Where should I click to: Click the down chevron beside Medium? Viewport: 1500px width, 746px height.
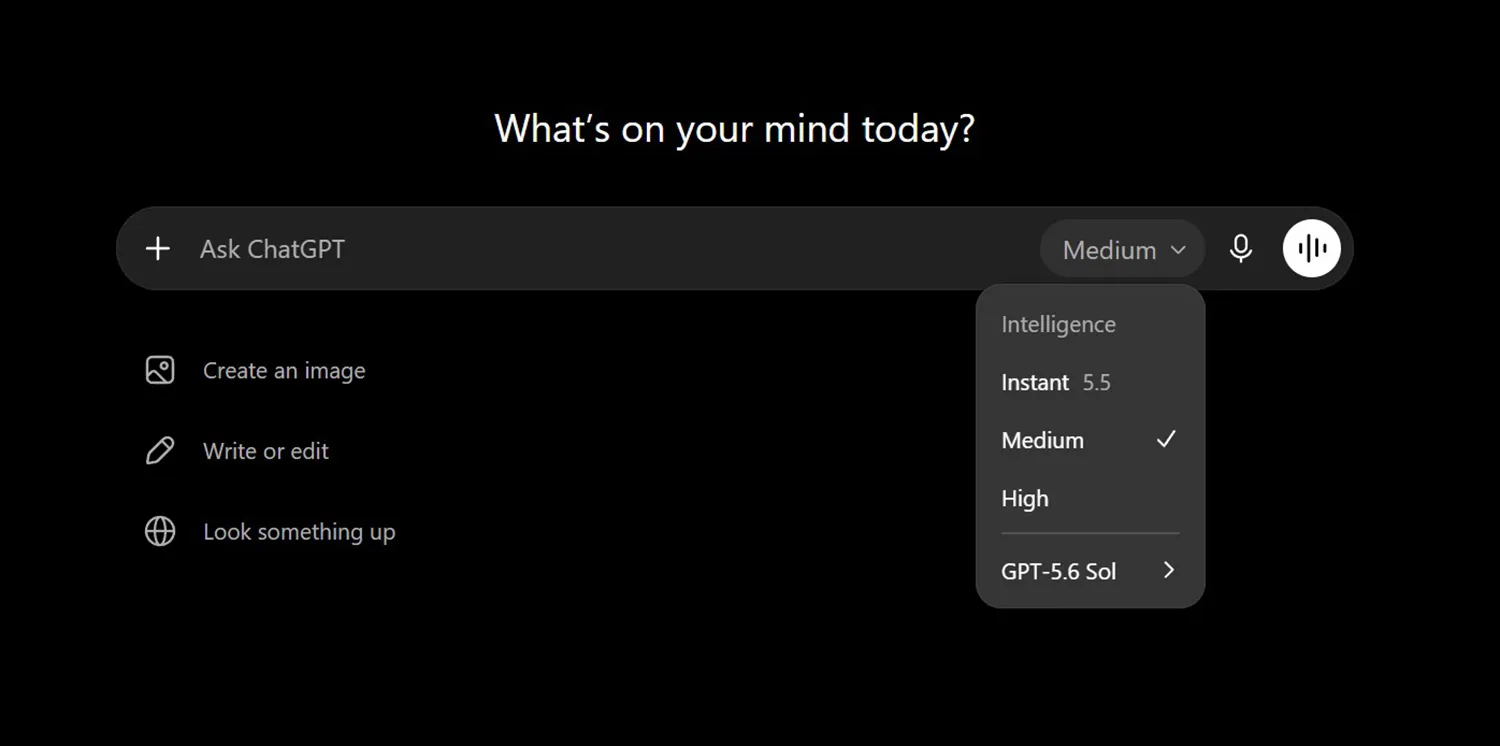tap(1178, 250)
